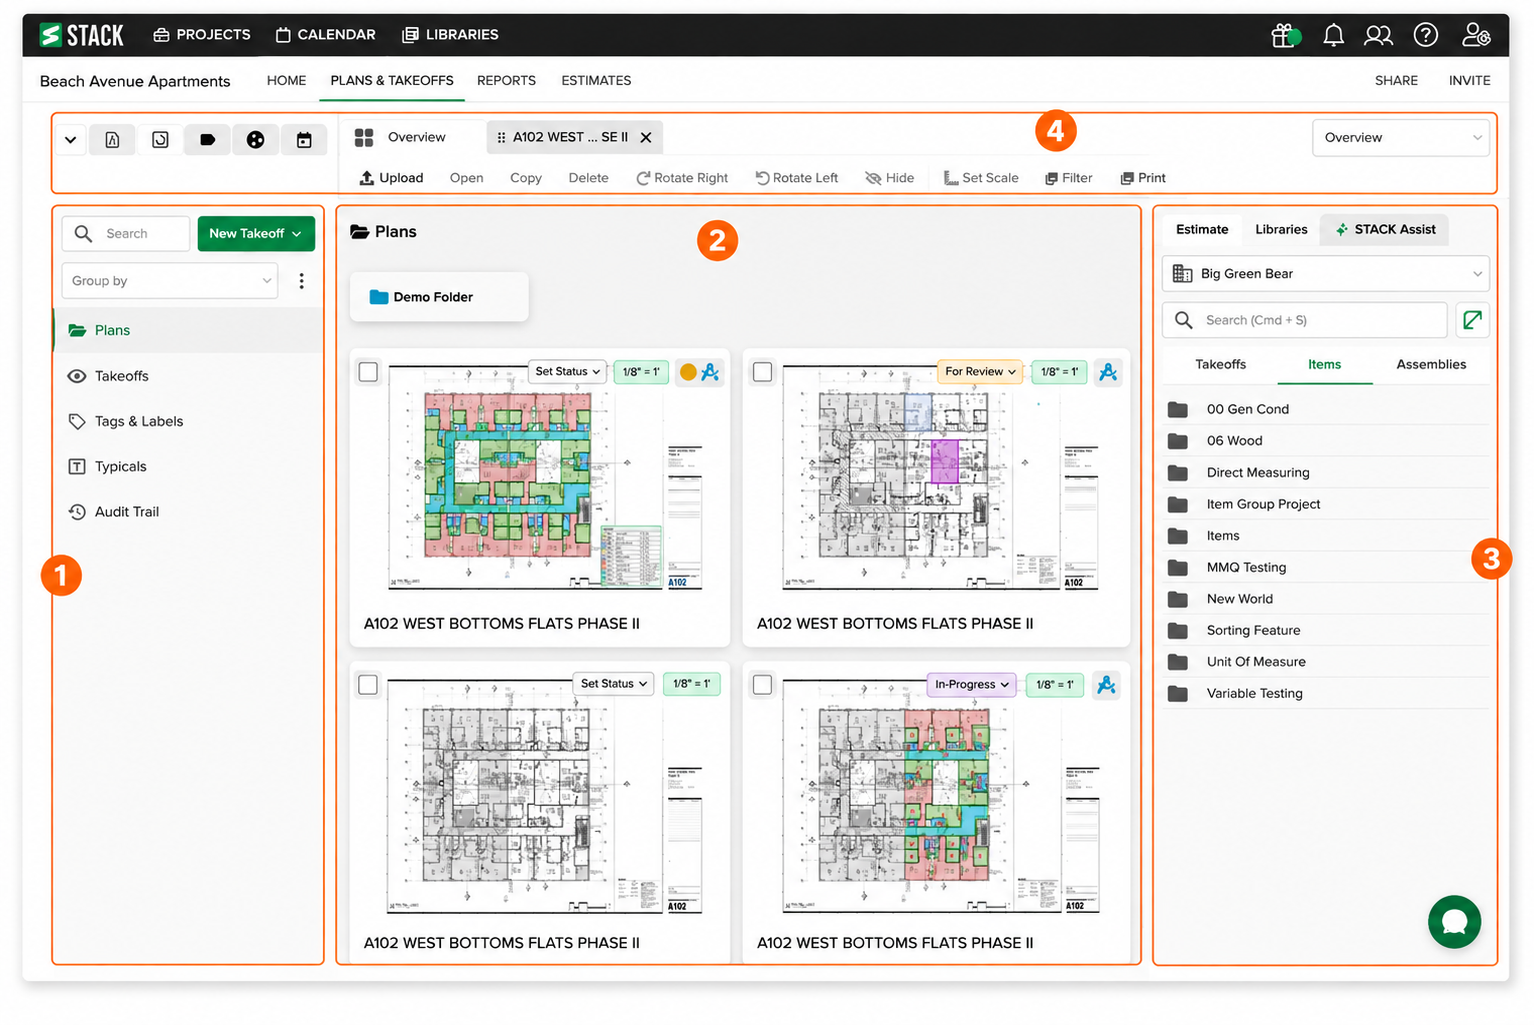Screen dimensions: 1534x1025
Task: Open three-dot menu beside Group by
Action: point(301,281)
